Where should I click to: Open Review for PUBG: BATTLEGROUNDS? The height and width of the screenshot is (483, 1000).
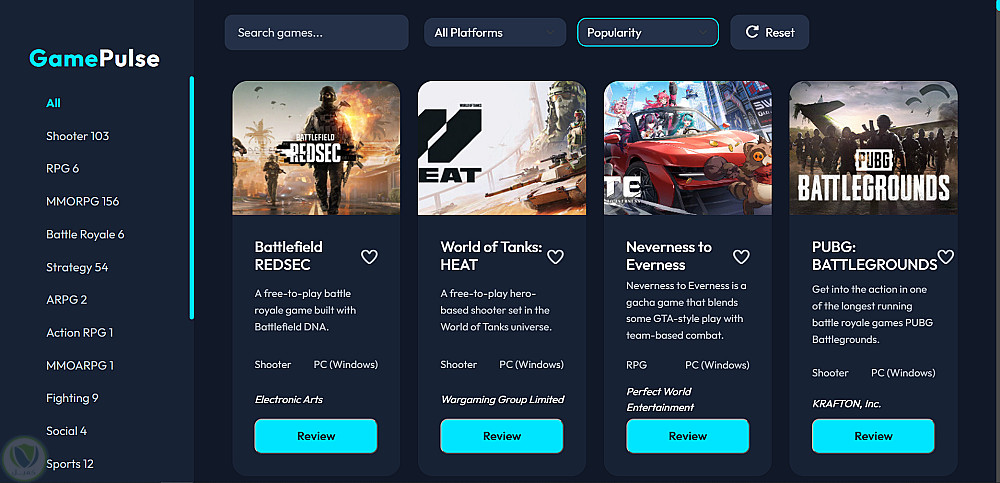pos(873,436)
